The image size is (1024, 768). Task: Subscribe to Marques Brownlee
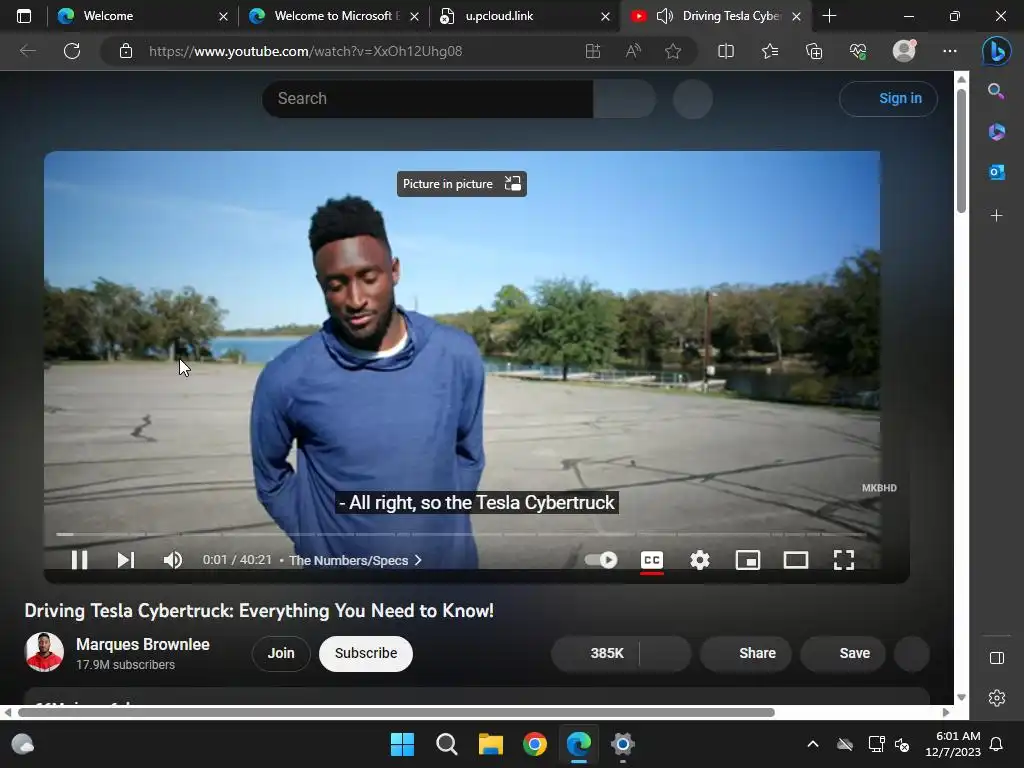366,653
